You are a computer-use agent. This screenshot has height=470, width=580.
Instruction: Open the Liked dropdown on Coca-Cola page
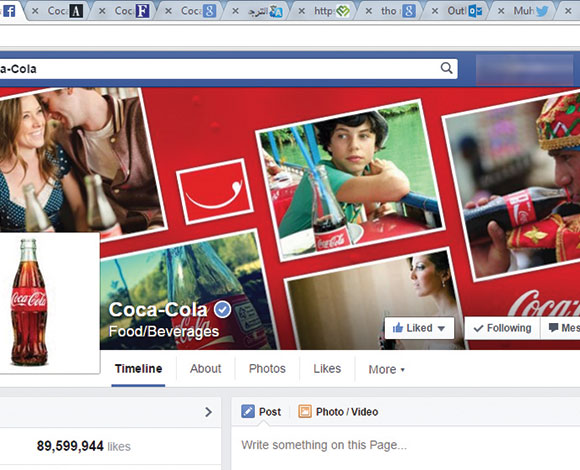[419, 328]
